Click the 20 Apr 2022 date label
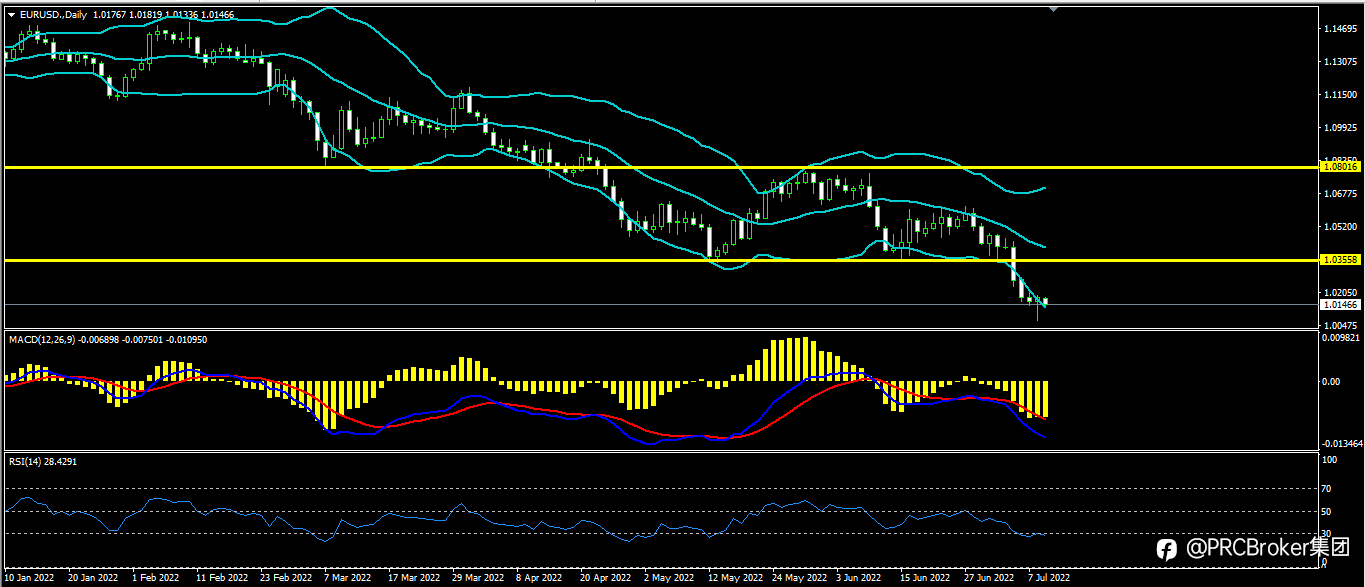The height and width of the screenshot is (587, 1365). [x=605, y=578]
